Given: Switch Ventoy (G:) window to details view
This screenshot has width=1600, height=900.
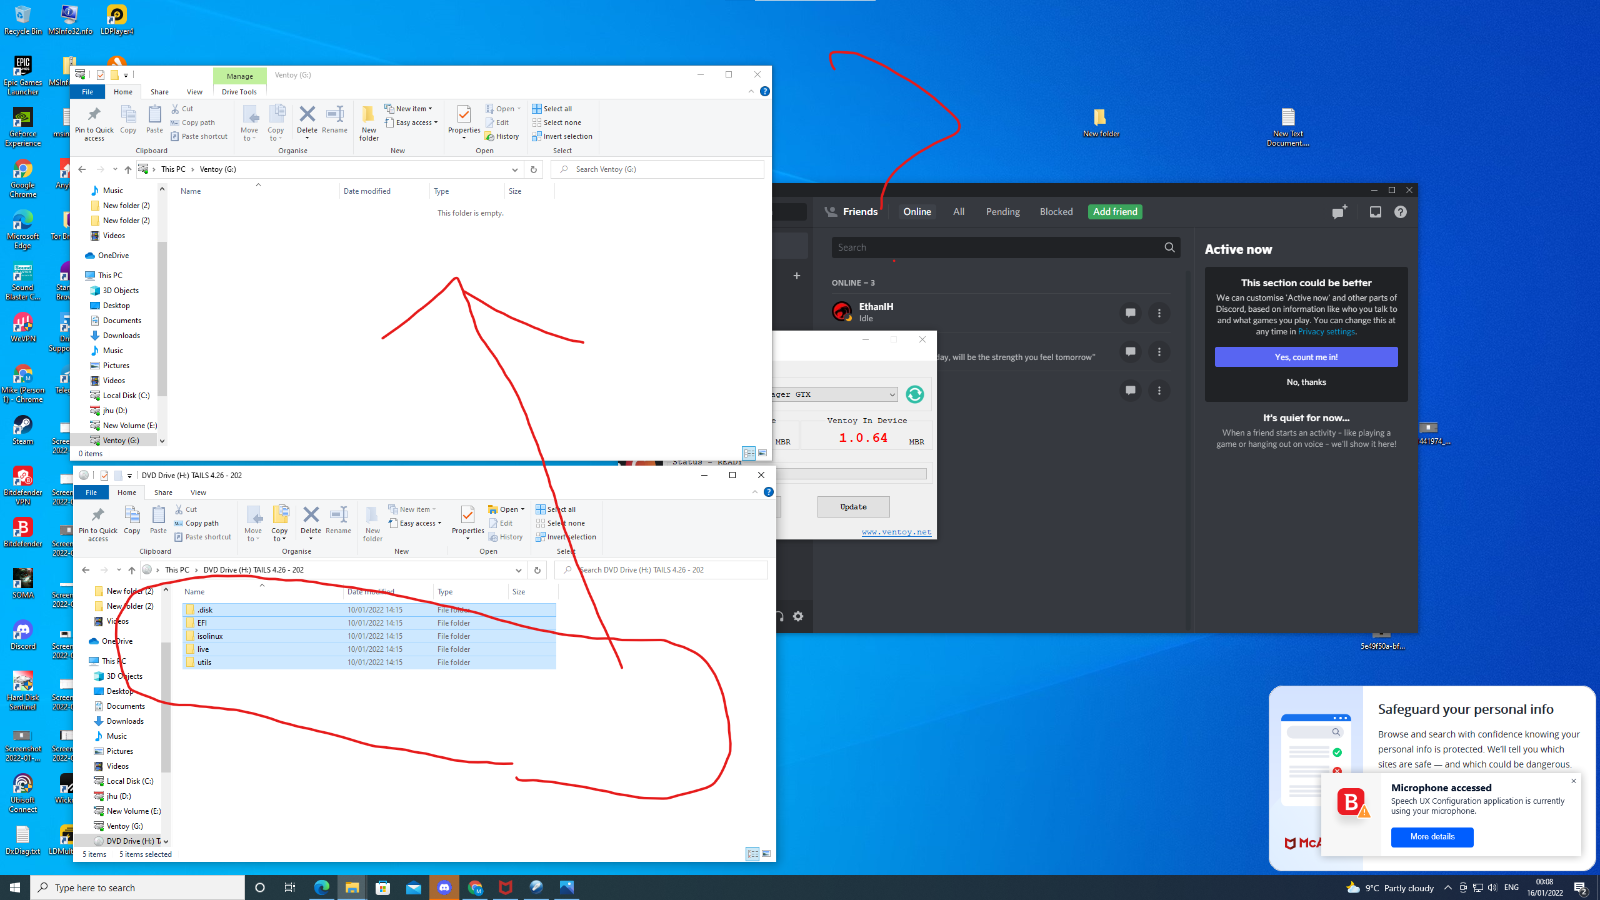Looking at the screenshot, I should (x=749, y=453).
